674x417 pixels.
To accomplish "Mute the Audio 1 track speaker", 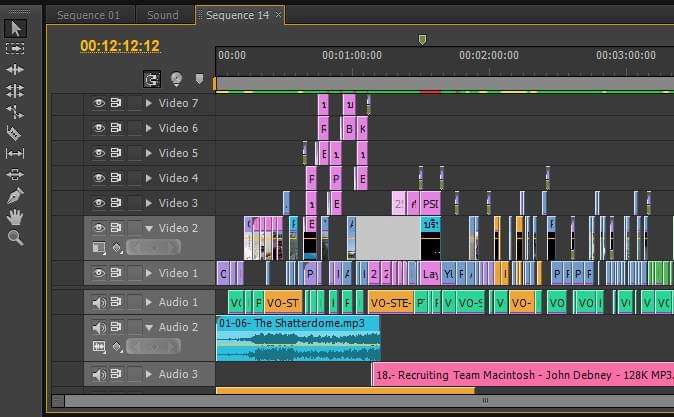I will coord(99,303).
